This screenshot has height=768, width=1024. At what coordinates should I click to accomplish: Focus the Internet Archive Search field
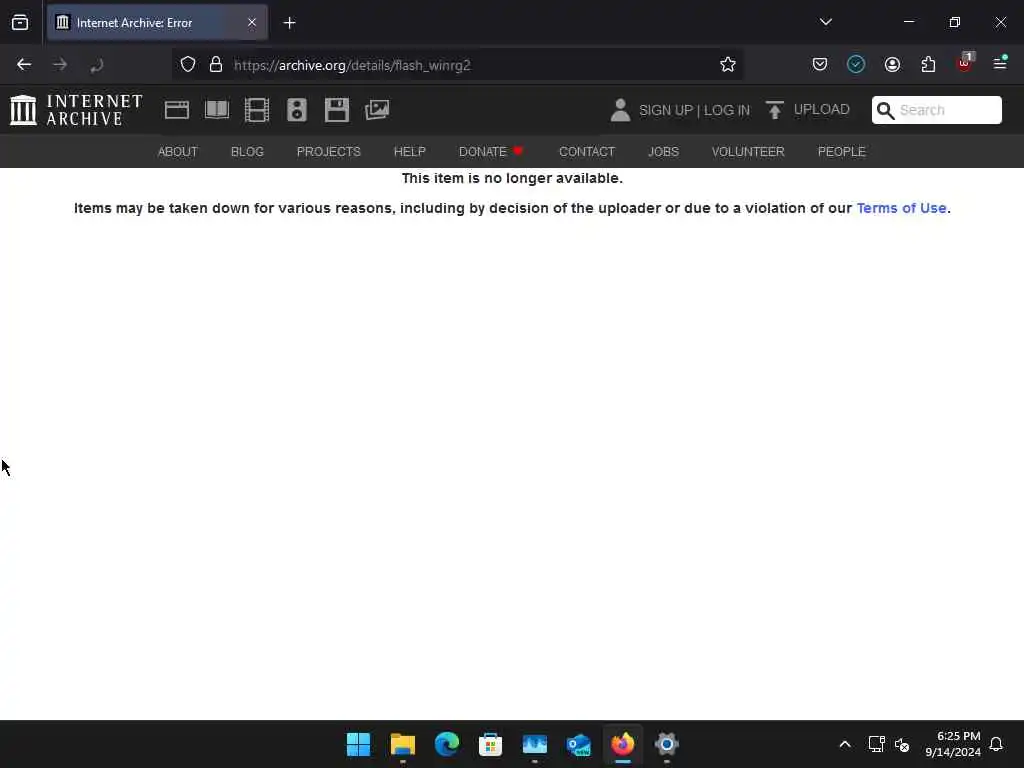(936, 110)
